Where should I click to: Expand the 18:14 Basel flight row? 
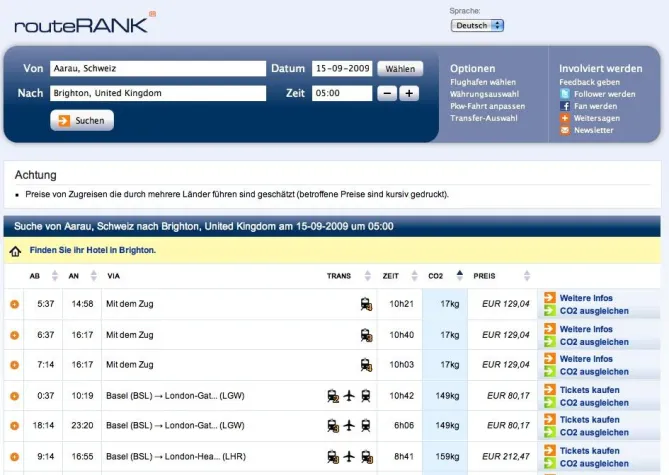14,426
